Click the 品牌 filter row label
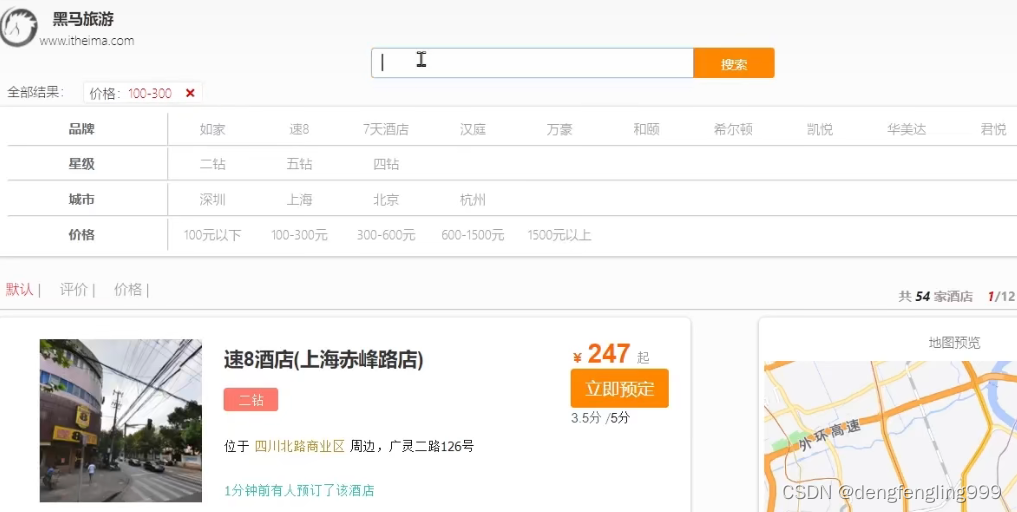This screenshot has width=1017, height=512. (x=82, y=129)
